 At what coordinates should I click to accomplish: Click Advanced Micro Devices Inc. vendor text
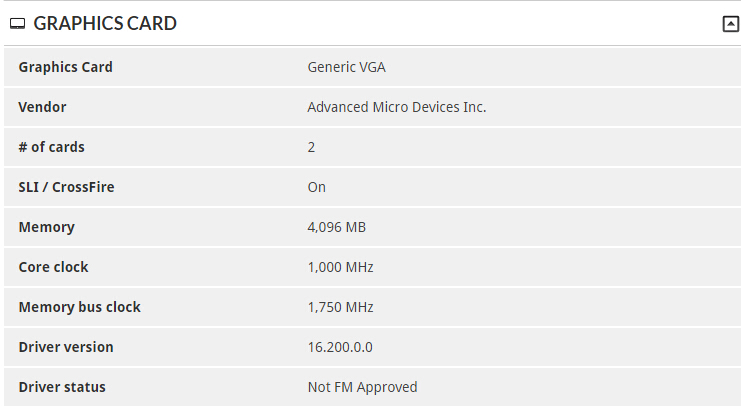396,107
